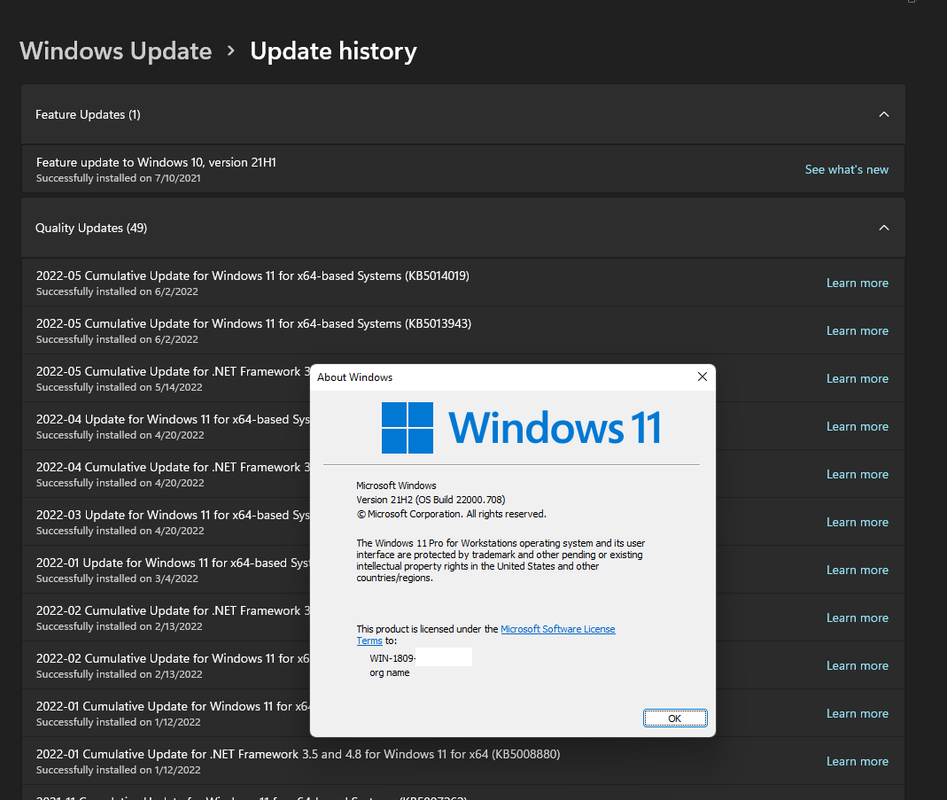The image size is (947, 800).
Task: Learn more about KB5014019 update
Action: click(x=857, y=283)
